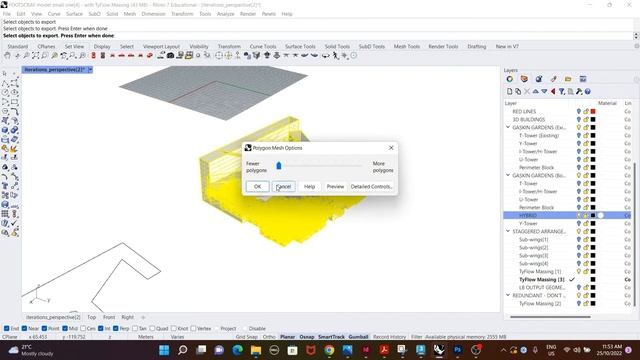Click the blue Help icon in Layers toolbar
This screenshot has width=640, height=360.
588,91
